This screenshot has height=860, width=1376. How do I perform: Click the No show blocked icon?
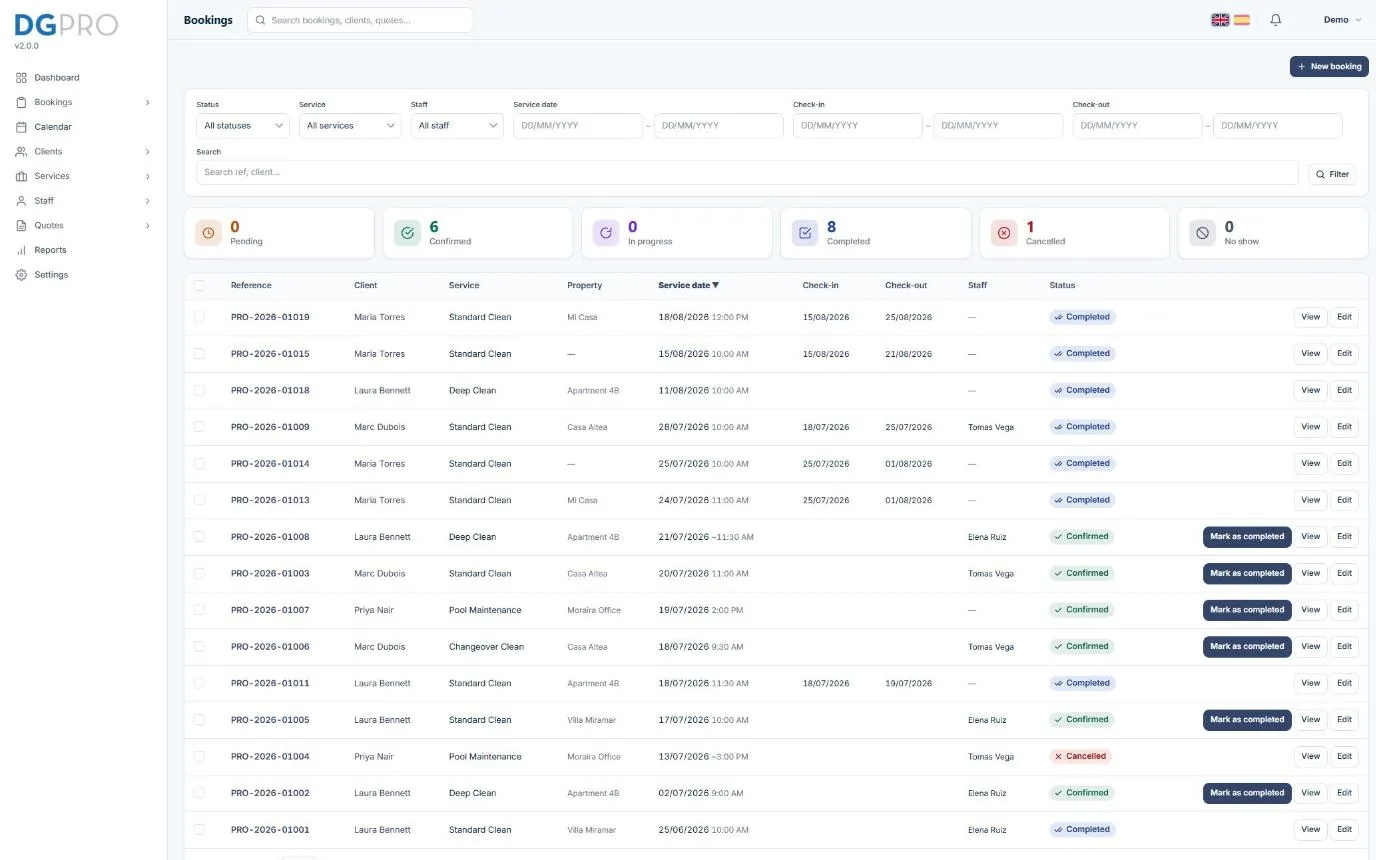click(1203, 233)
